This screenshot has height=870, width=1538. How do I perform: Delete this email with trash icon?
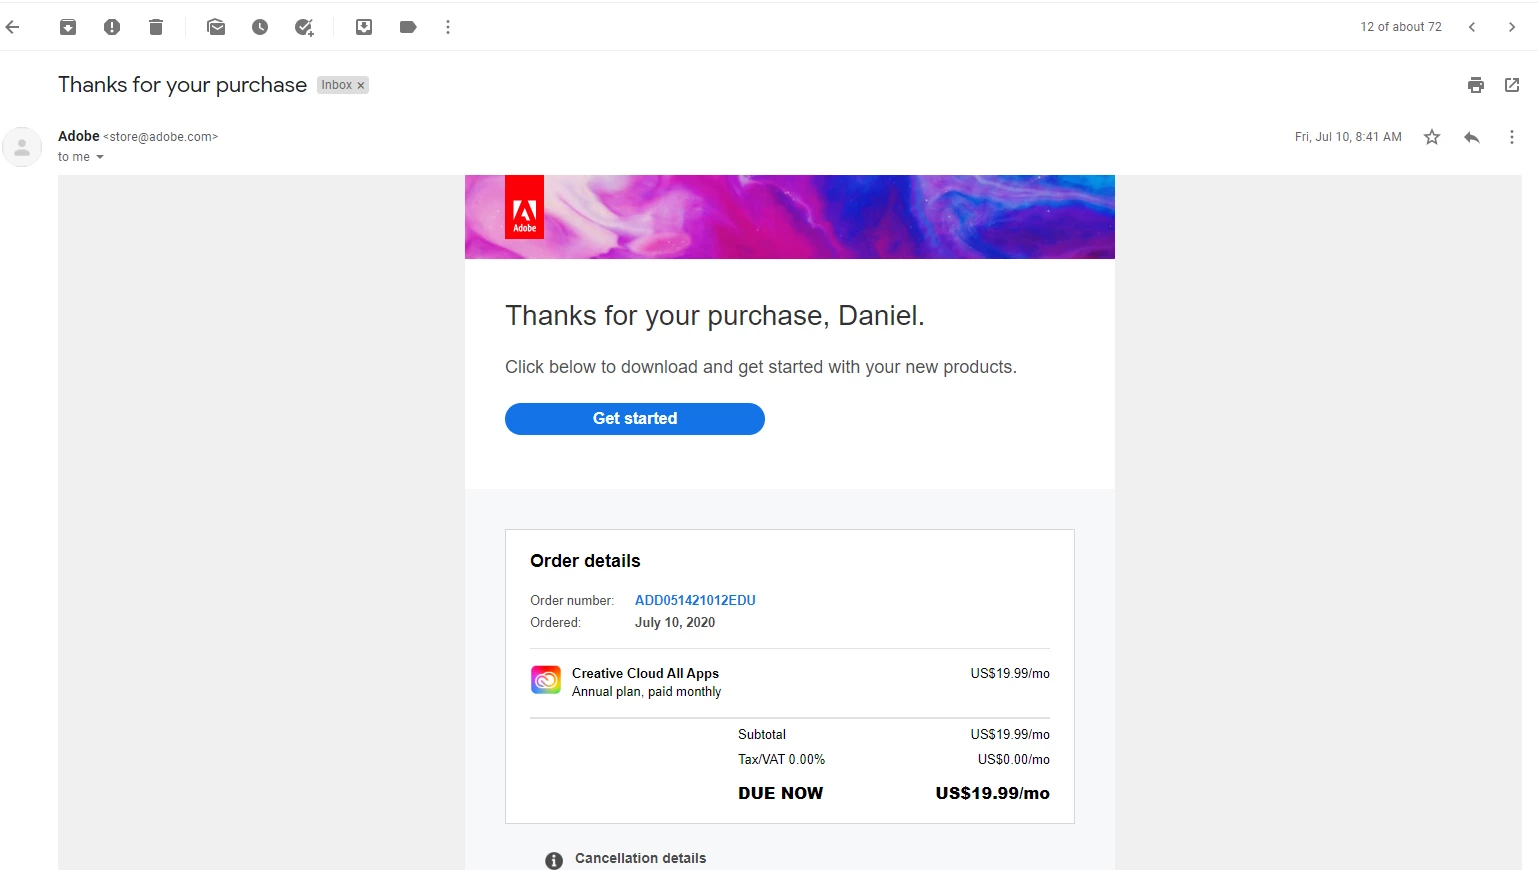156,27
